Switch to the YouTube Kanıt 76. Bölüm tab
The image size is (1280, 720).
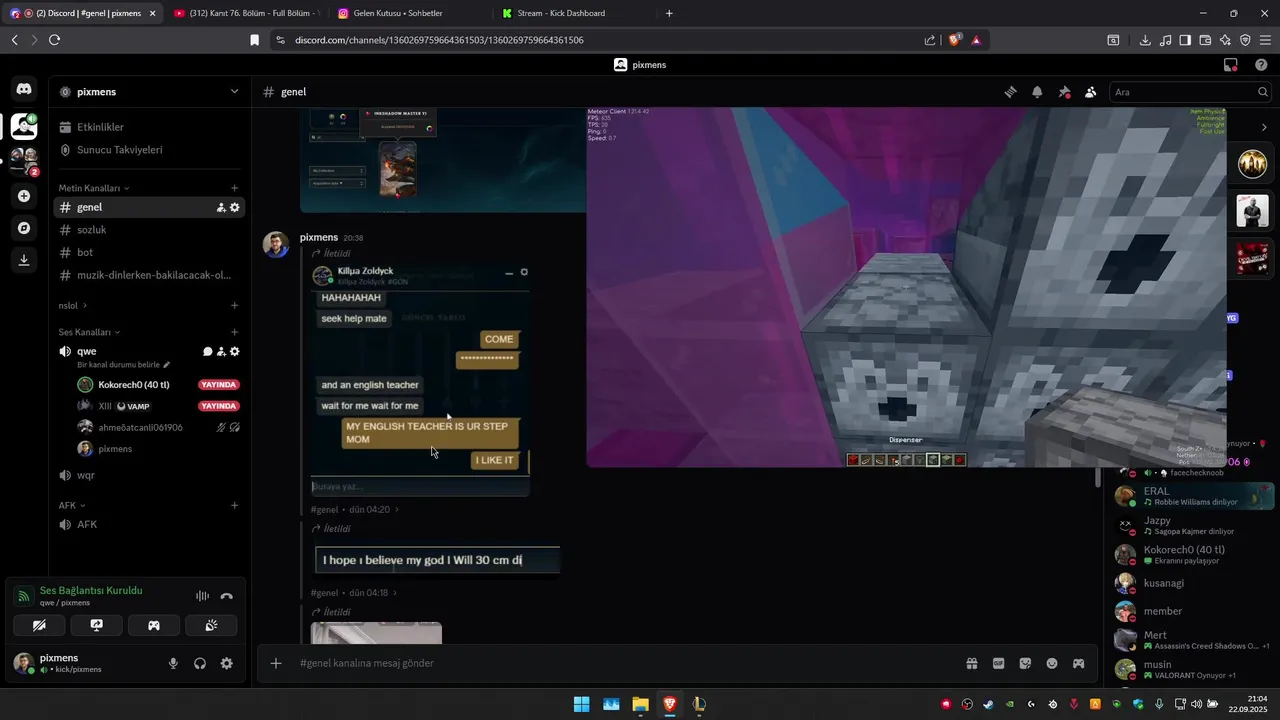(x=246, y=13)
